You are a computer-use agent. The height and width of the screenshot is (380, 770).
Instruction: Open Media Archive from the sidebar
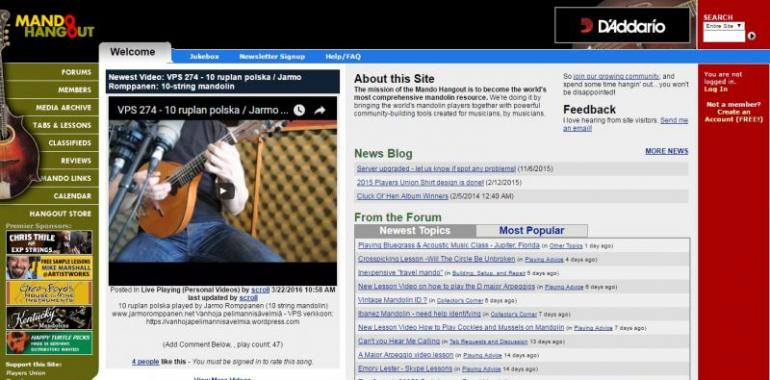pyautogui.click(x=63, y=108)
